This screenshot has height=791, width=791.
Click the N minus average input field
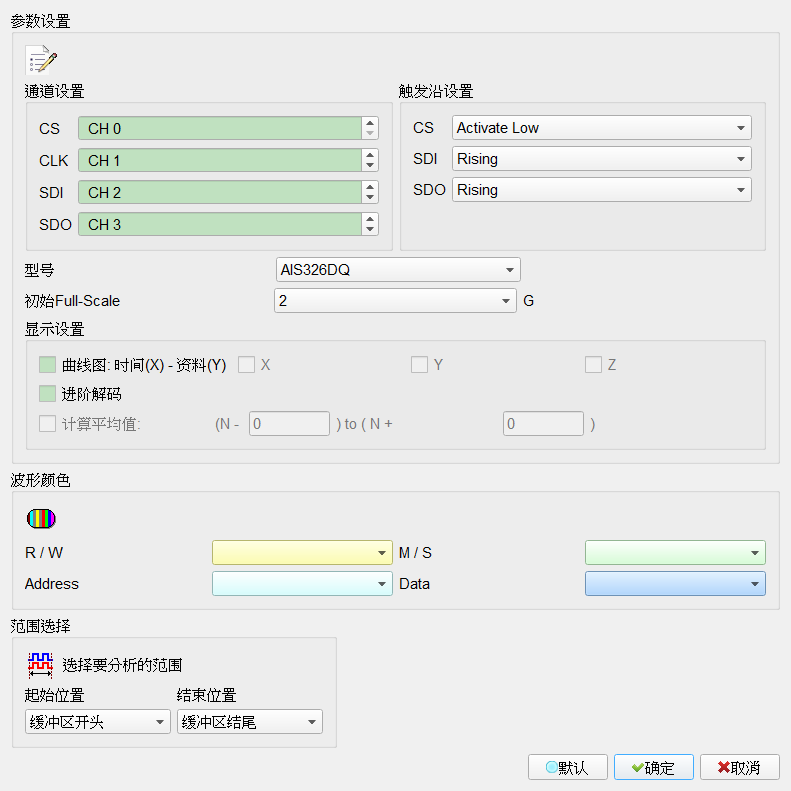click(x=289, y=423)
